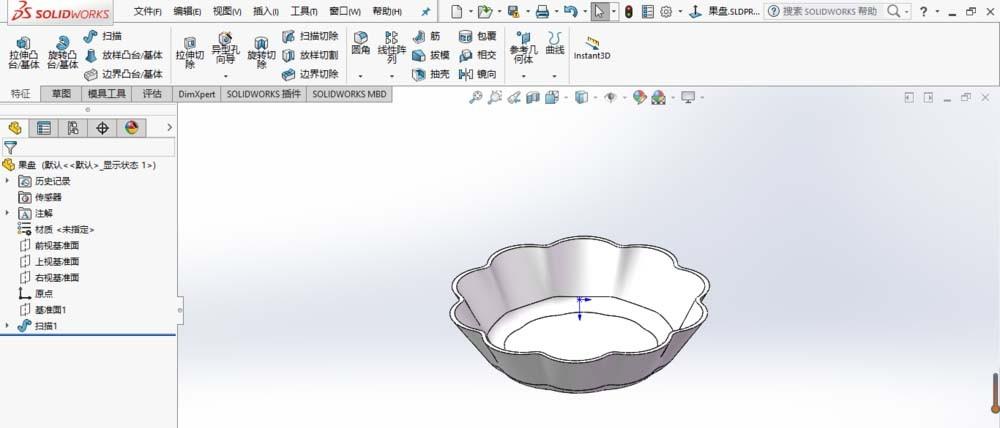1000x428 pixels.
Task: Expand the 扫描1 feature node
Action: point(8,325)
